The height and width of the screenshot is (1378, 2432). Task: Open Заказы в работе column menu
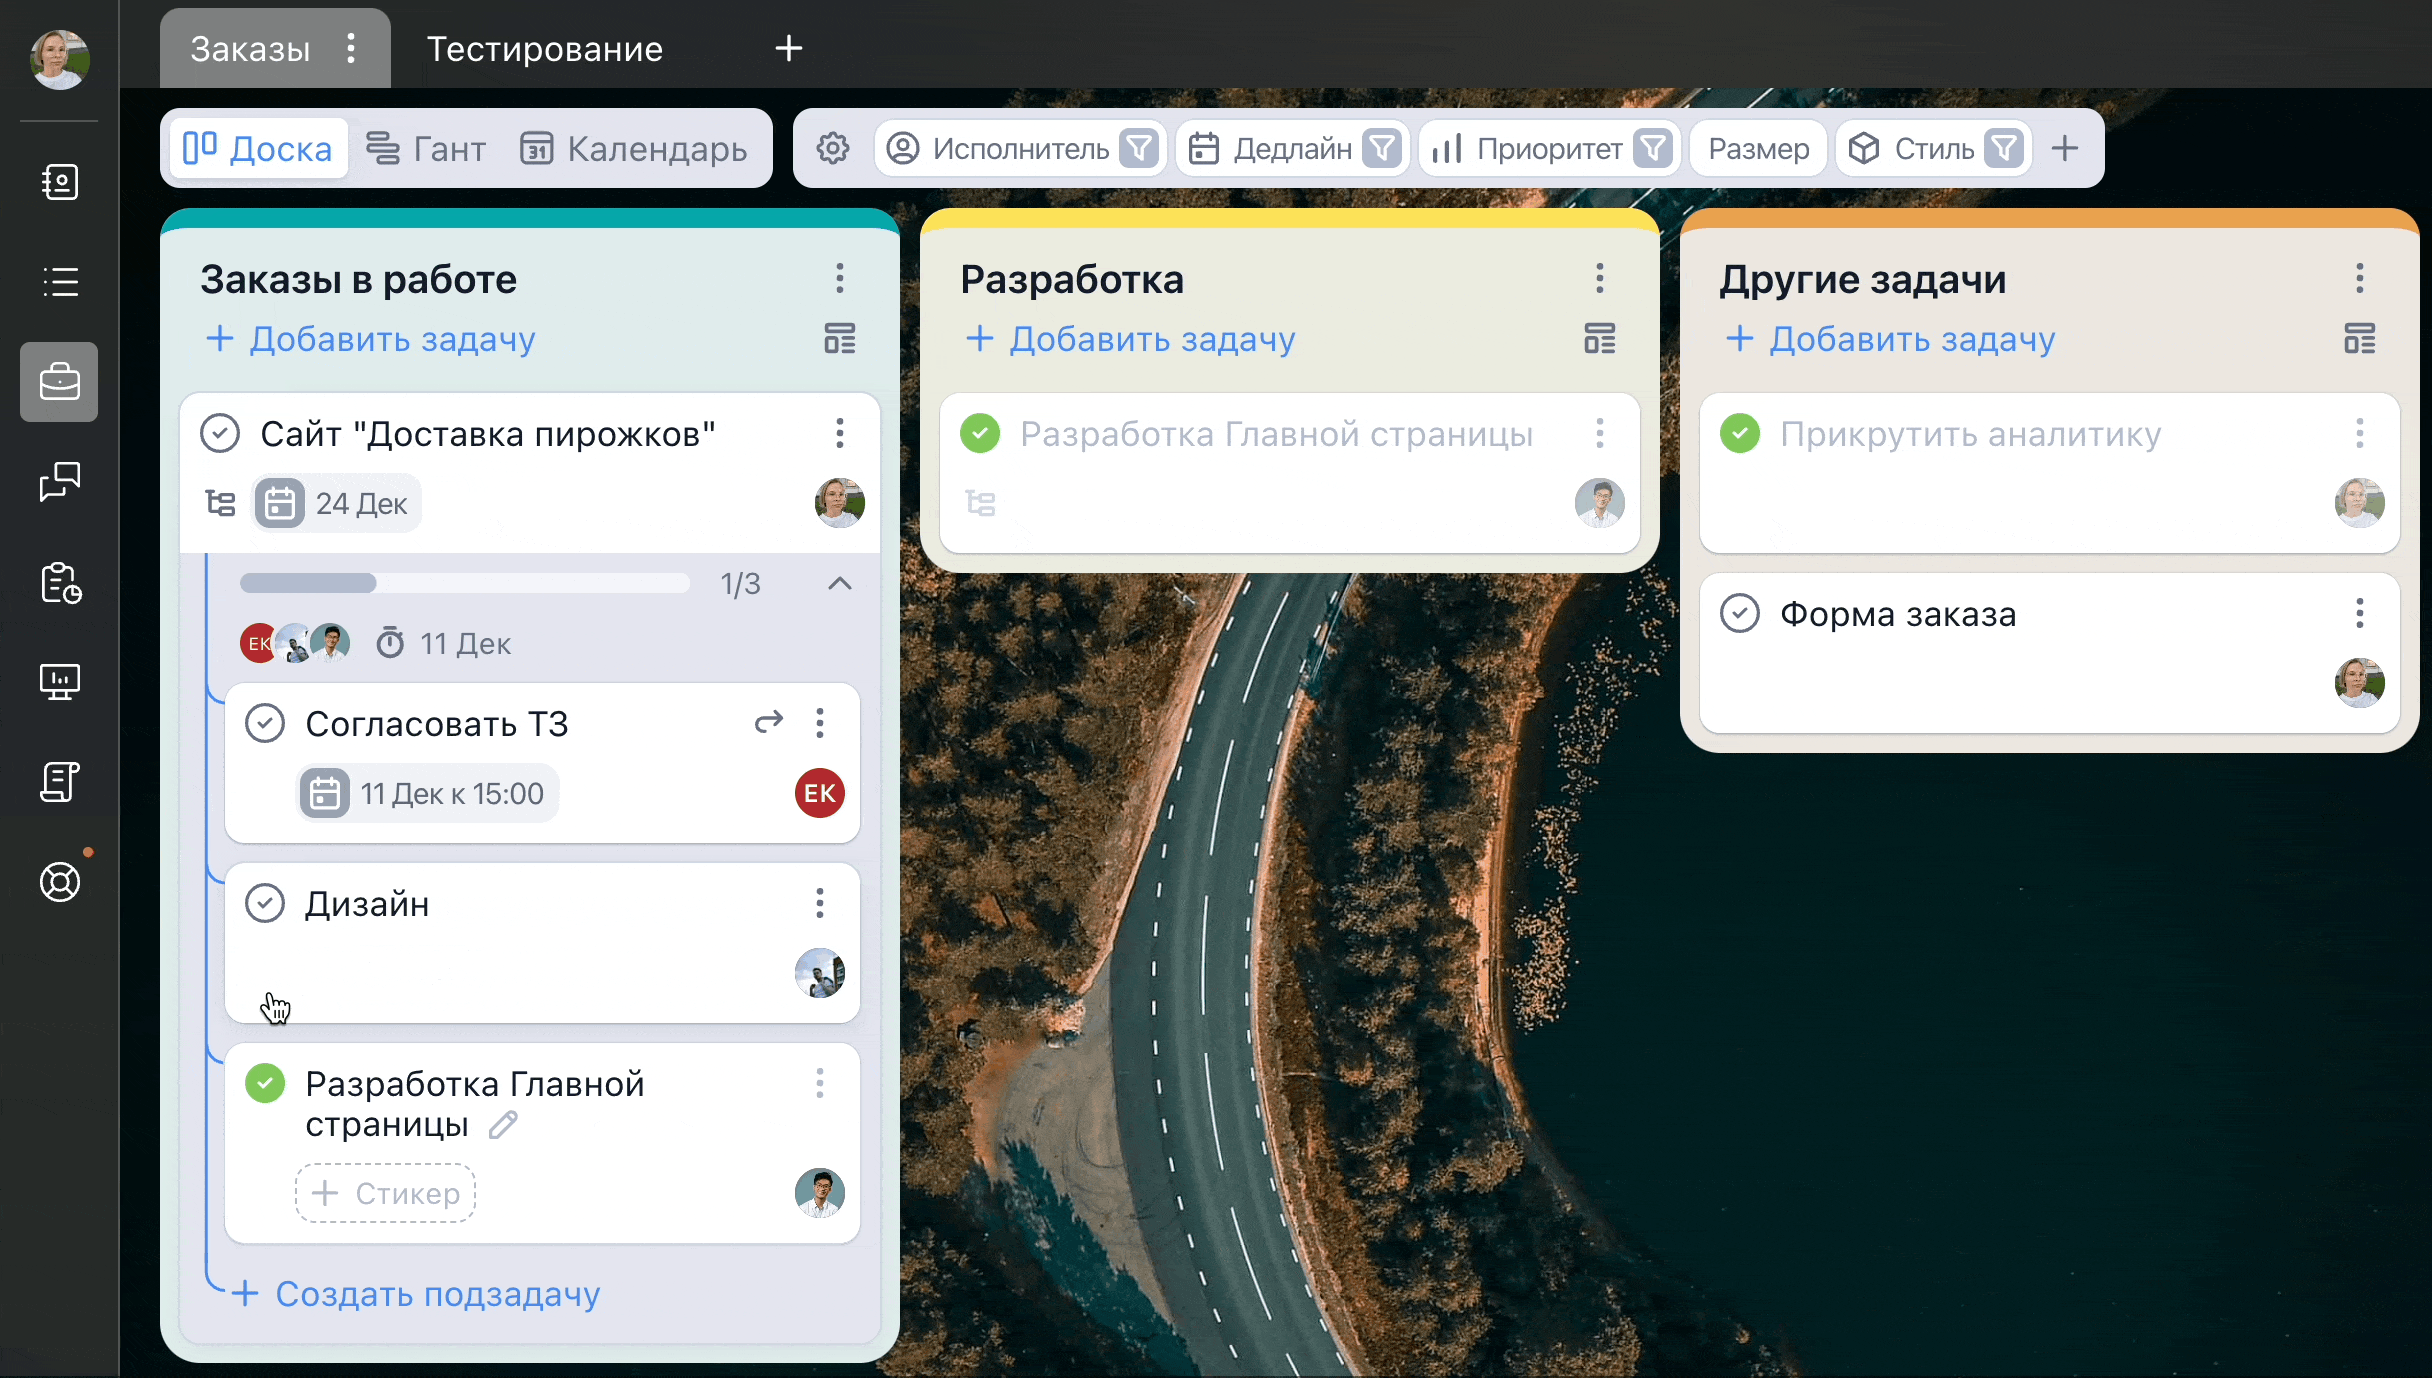click(x=840, y=278)
